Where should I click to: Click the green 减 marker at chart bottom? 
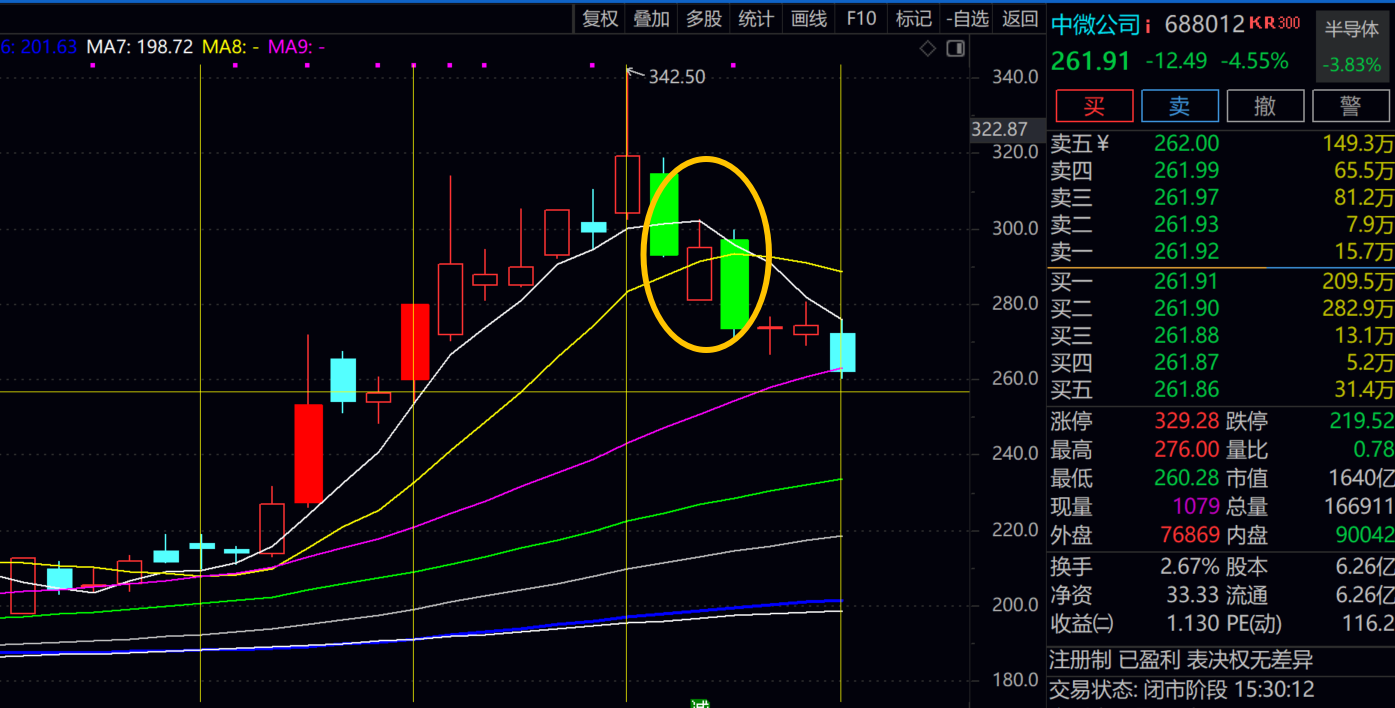[x=699, y=704]
